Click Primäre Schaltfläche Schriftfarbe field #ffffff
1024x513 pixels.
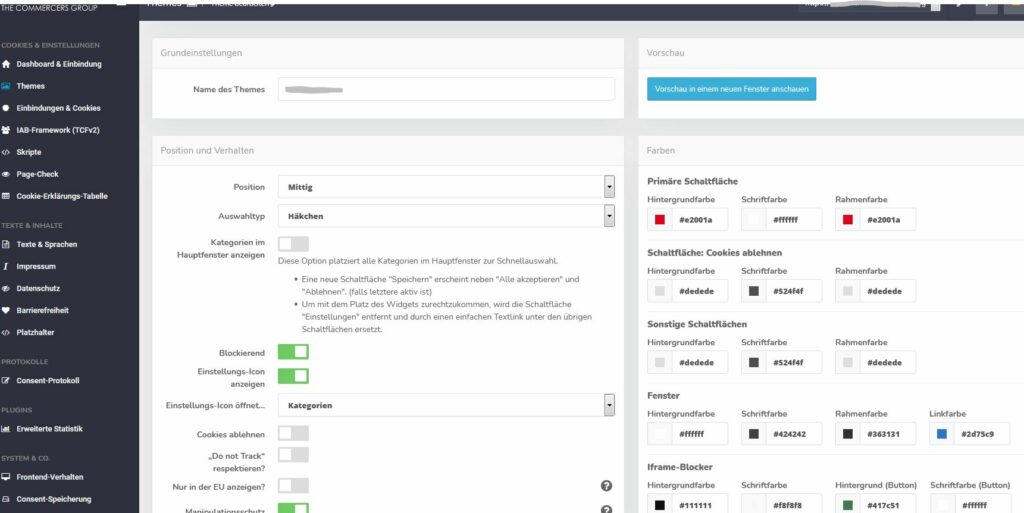pos(782,220)
